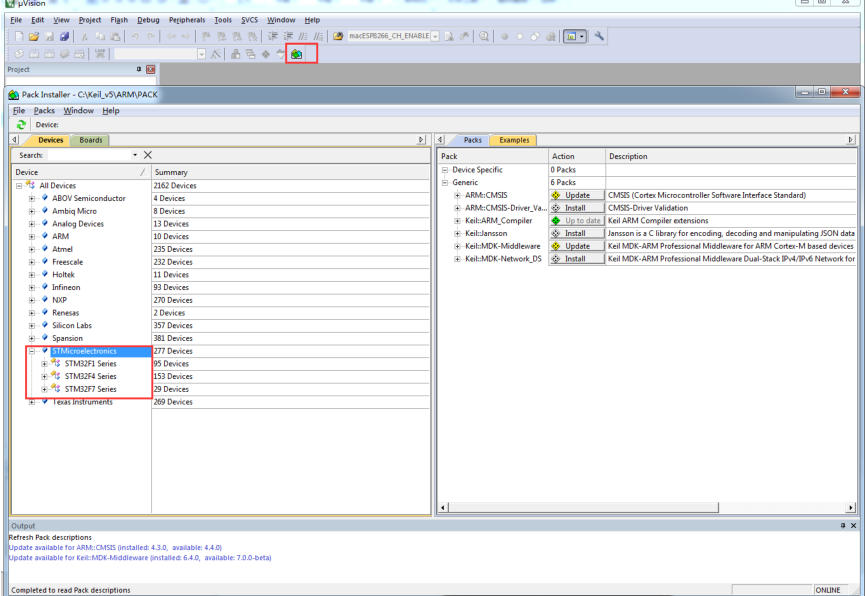Viewport: 865px width, 596px height.
Task: Expand the ARM::CMSIS pack entry
Action: pos(457,195)
